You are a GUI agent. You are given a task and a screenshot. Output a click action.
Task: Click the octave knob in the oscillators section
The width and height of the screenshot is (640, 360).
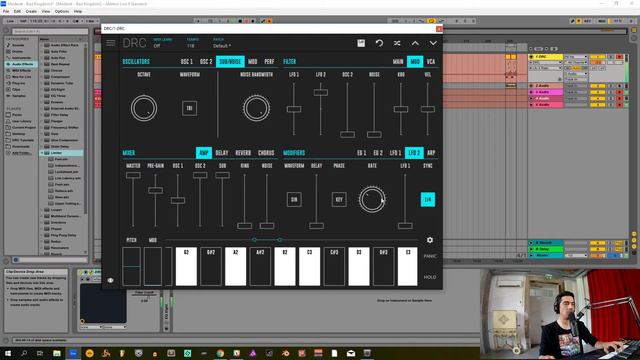click(x=144, y=108)
